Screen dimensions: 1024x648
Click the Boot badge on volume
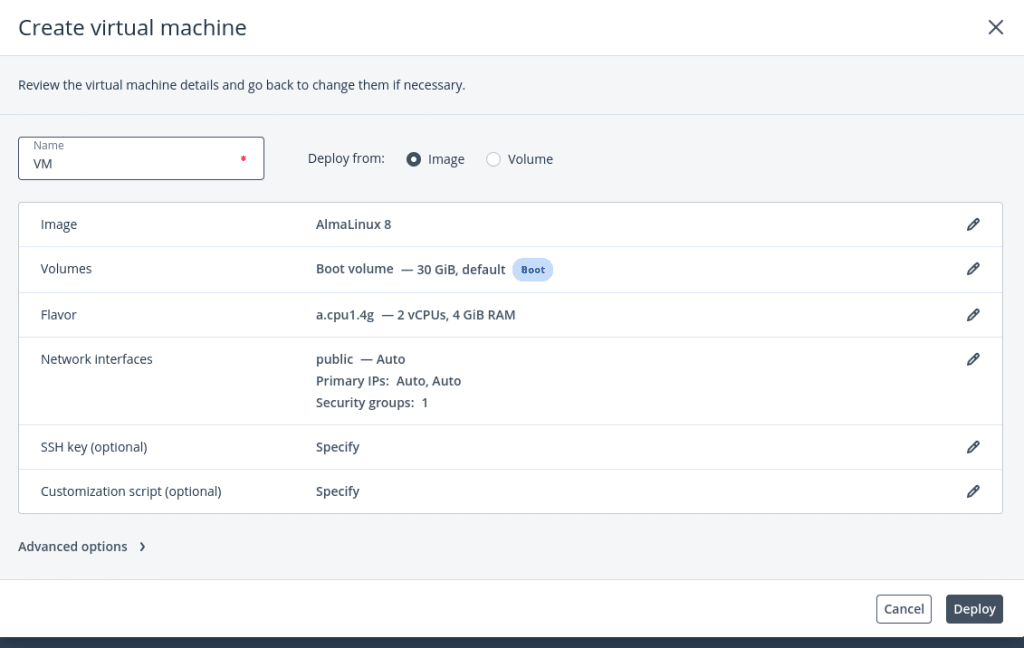532,270
